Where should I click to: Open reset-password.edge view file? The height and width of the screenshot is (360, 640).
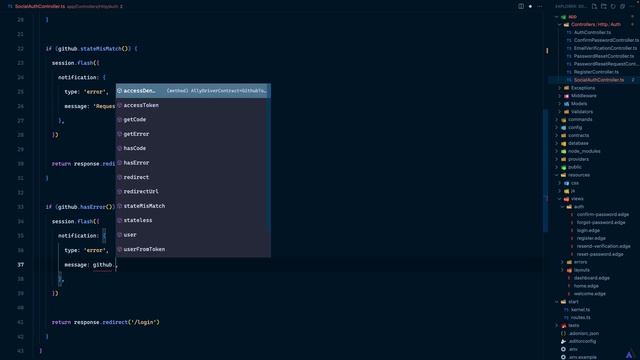point(600,254)
